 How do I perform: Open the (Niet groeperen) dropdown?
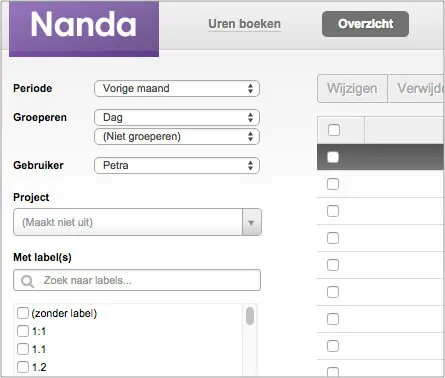coord(177,137)
